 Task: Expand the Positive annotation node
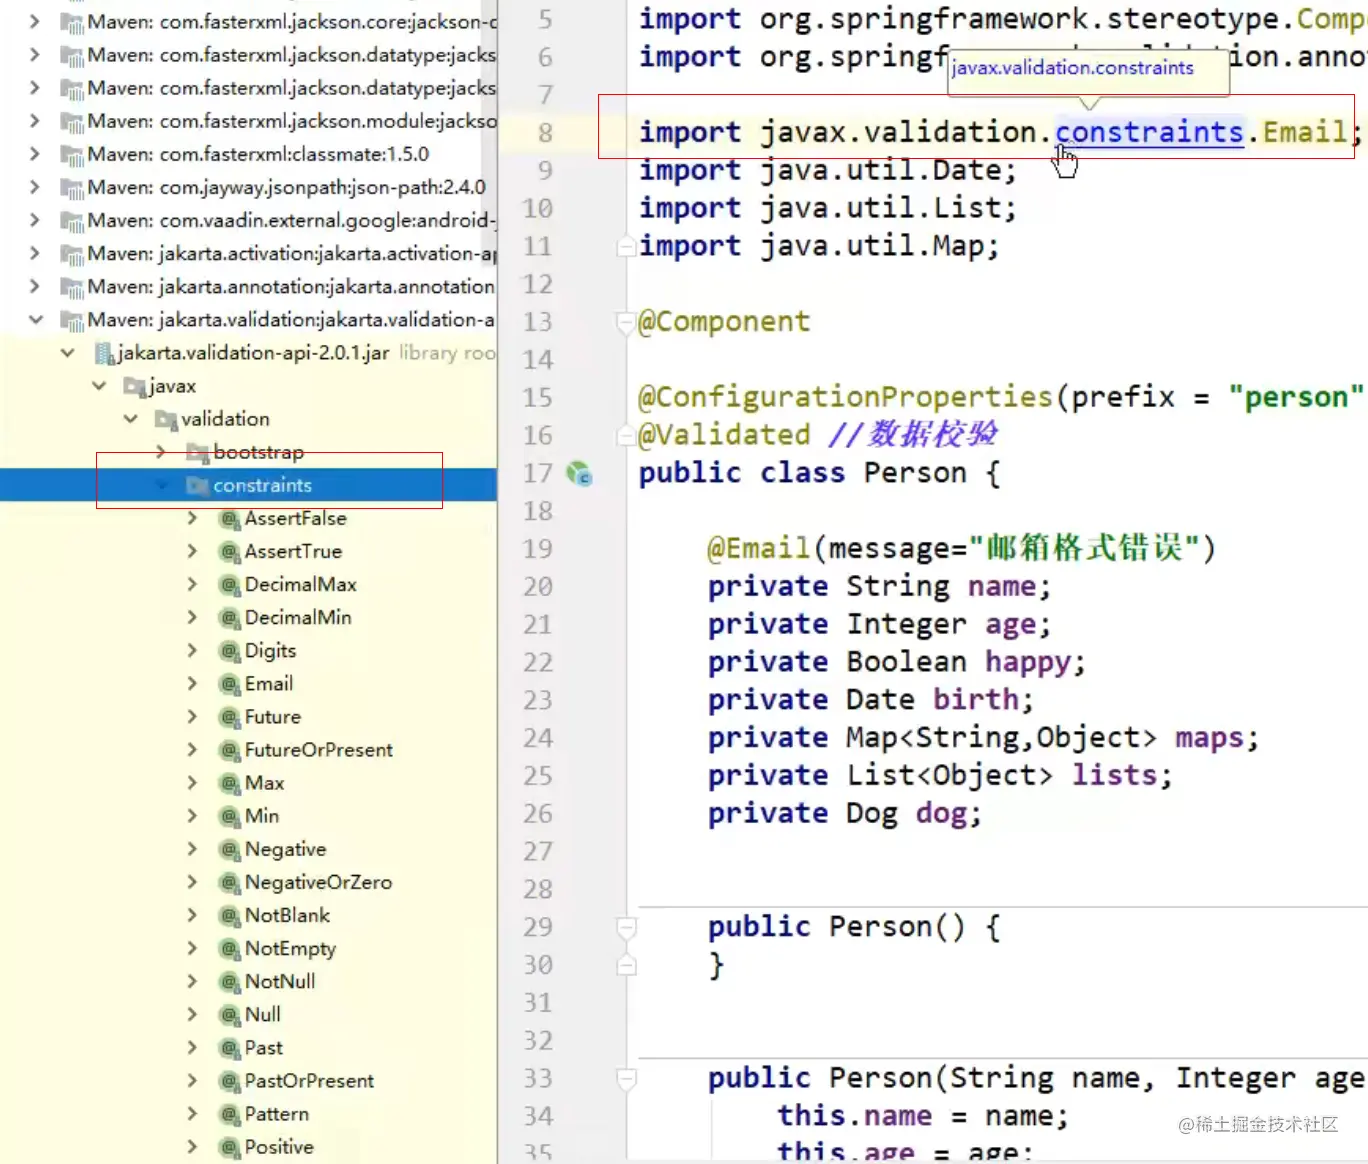point(193,1146)
